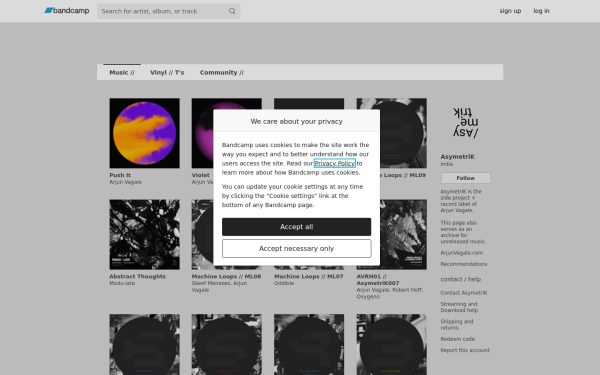Focus the artist, album, or track search field
600x375 pixels.
[168, 11]
